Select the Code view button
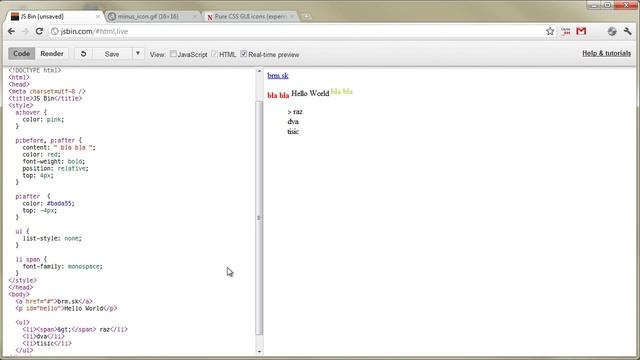The width and height of the screenshot is (640, 360). pos(22,54)
